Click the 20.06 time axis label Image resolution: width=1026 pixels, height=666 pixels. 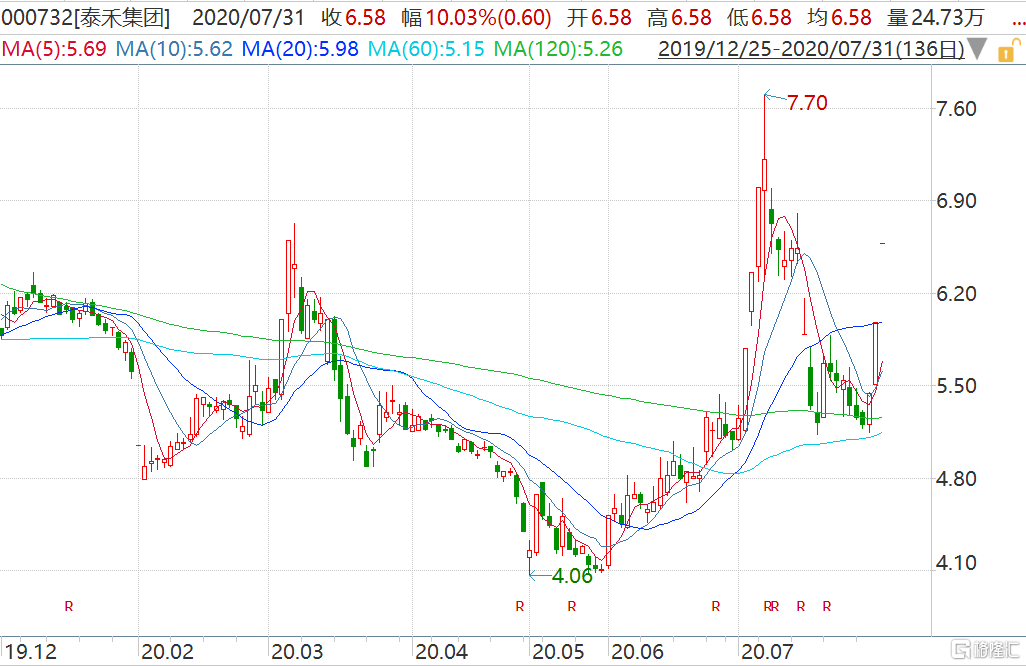(637, 652)
